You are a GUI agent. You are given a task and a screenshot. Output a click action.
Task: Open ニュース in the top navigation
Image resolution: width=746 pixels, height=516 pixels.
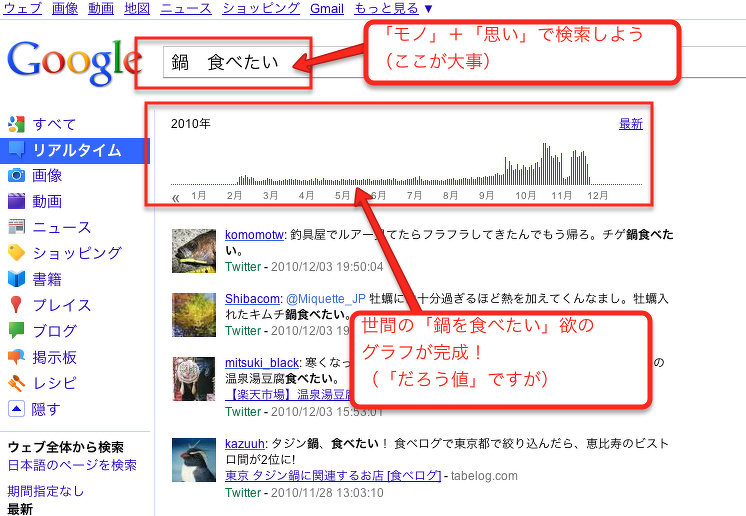(186, 8)
